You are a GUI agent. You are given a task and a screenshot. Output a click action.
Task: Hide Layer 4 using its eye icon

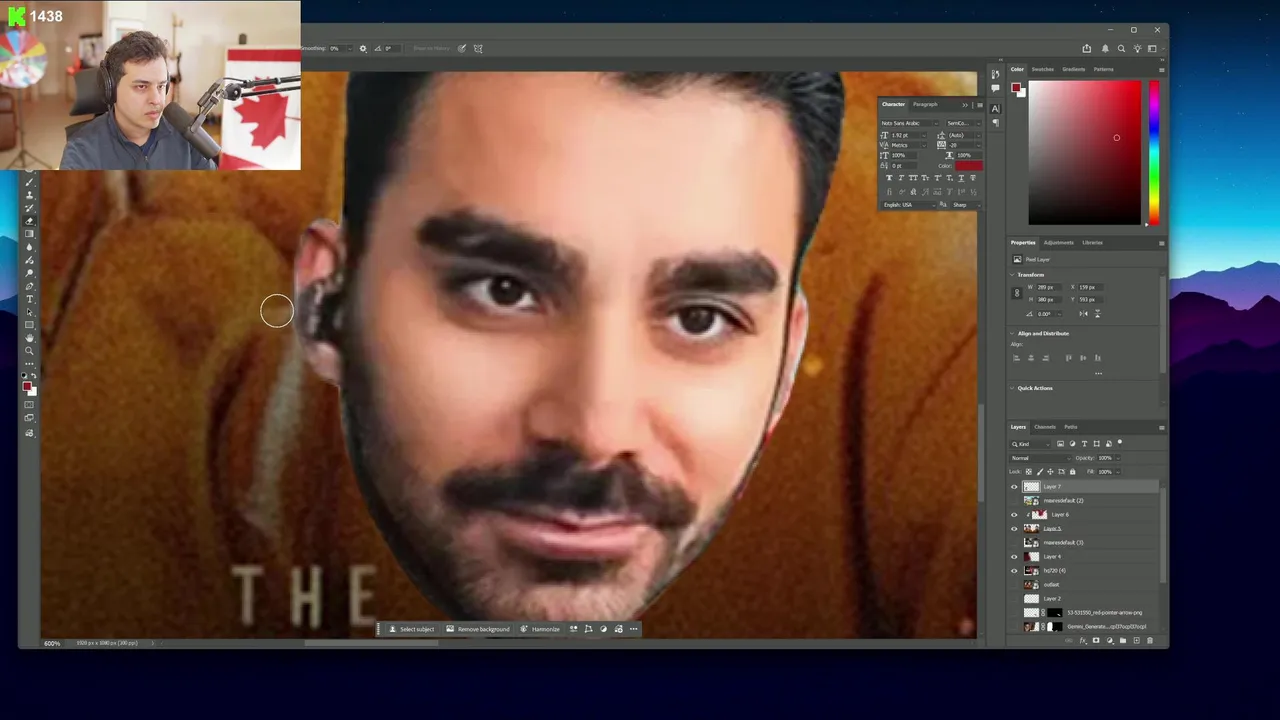1014,557
